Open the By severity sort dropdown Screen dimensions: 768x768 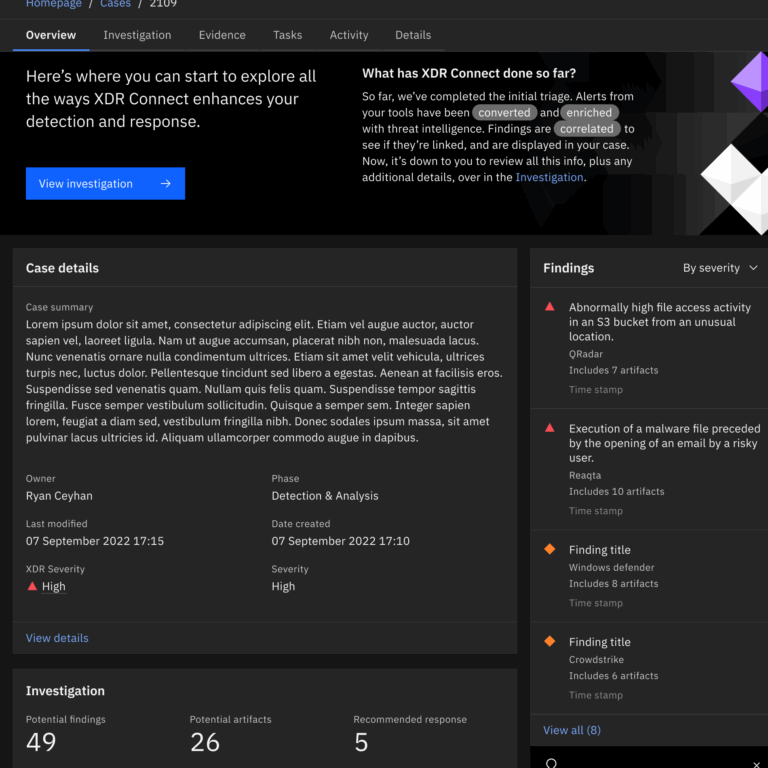720,268
